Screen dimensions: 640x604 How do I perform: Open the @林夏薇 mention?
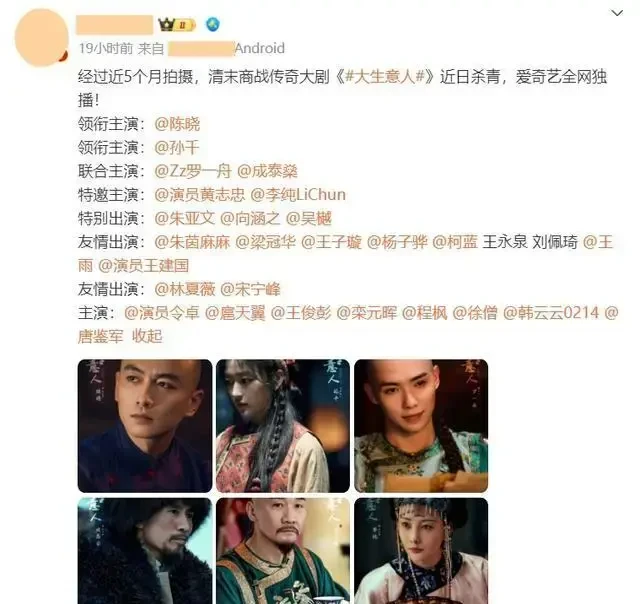click(184, 290)
